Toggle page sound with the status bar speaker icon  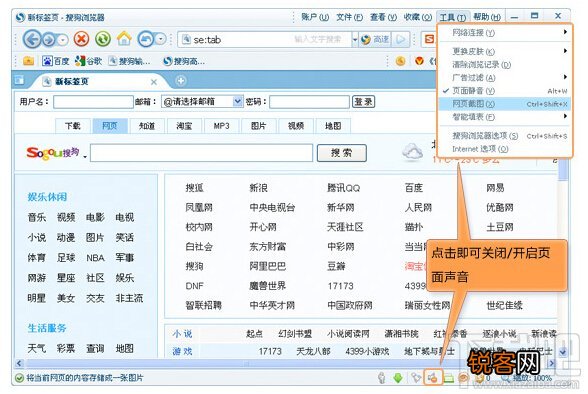433,377
